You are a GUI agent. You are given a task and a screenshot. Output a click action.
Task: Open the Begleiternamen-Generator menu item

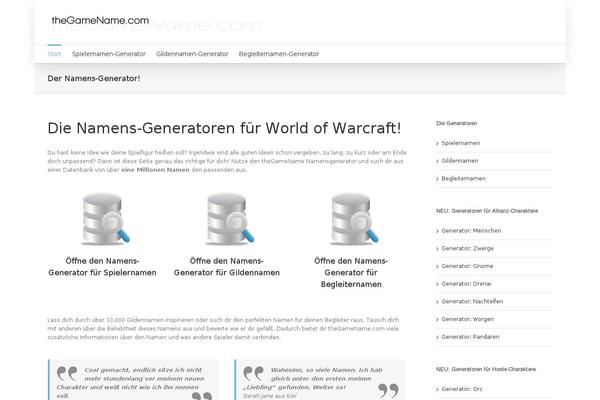click(x=279, y=54)
